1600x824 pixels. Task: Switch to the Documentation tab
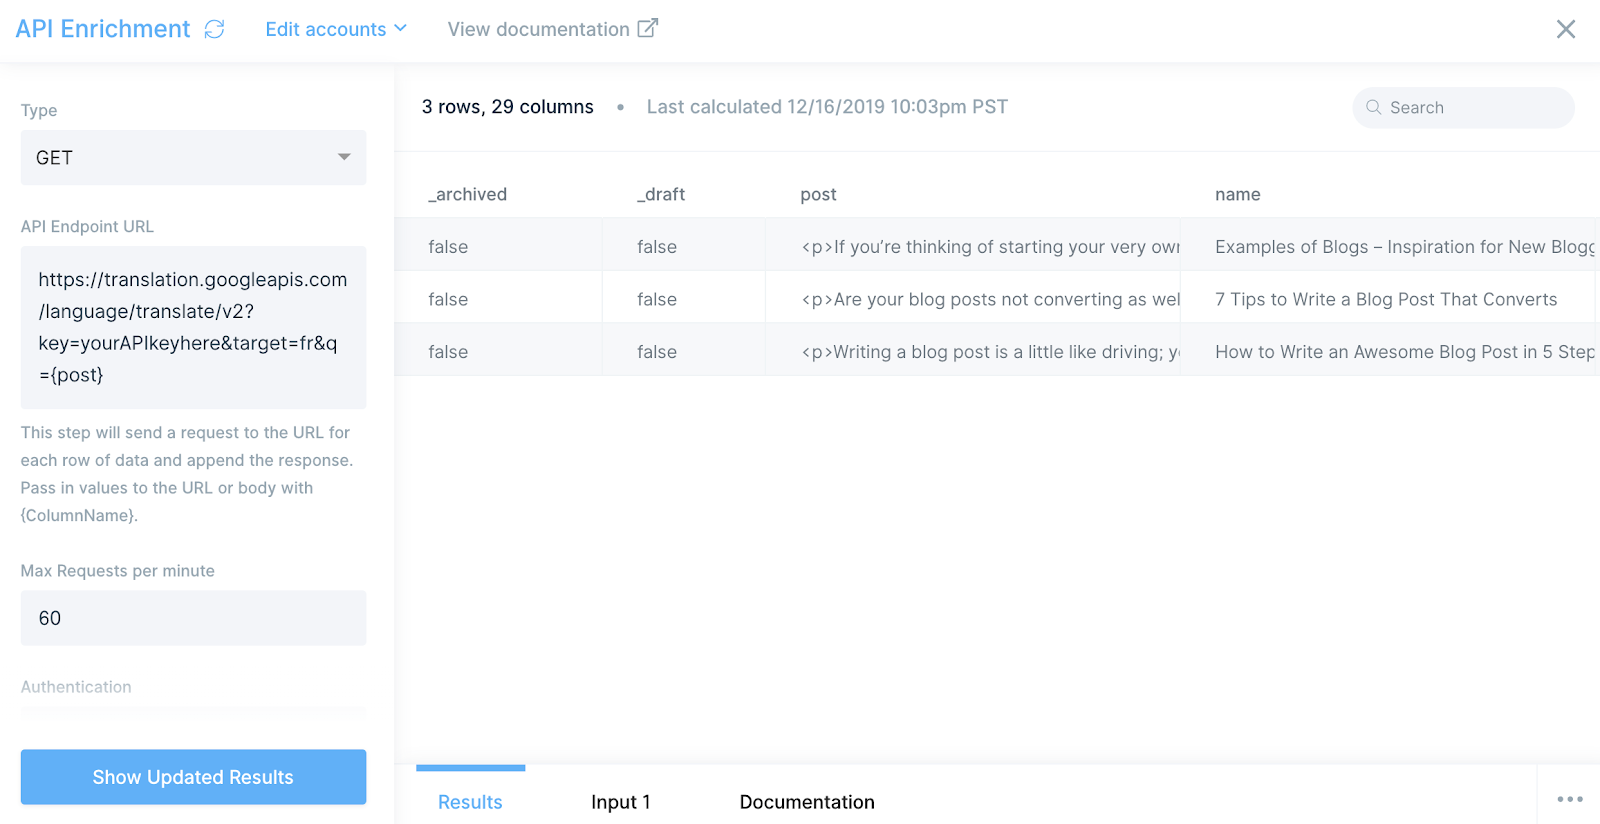(807, 802)
